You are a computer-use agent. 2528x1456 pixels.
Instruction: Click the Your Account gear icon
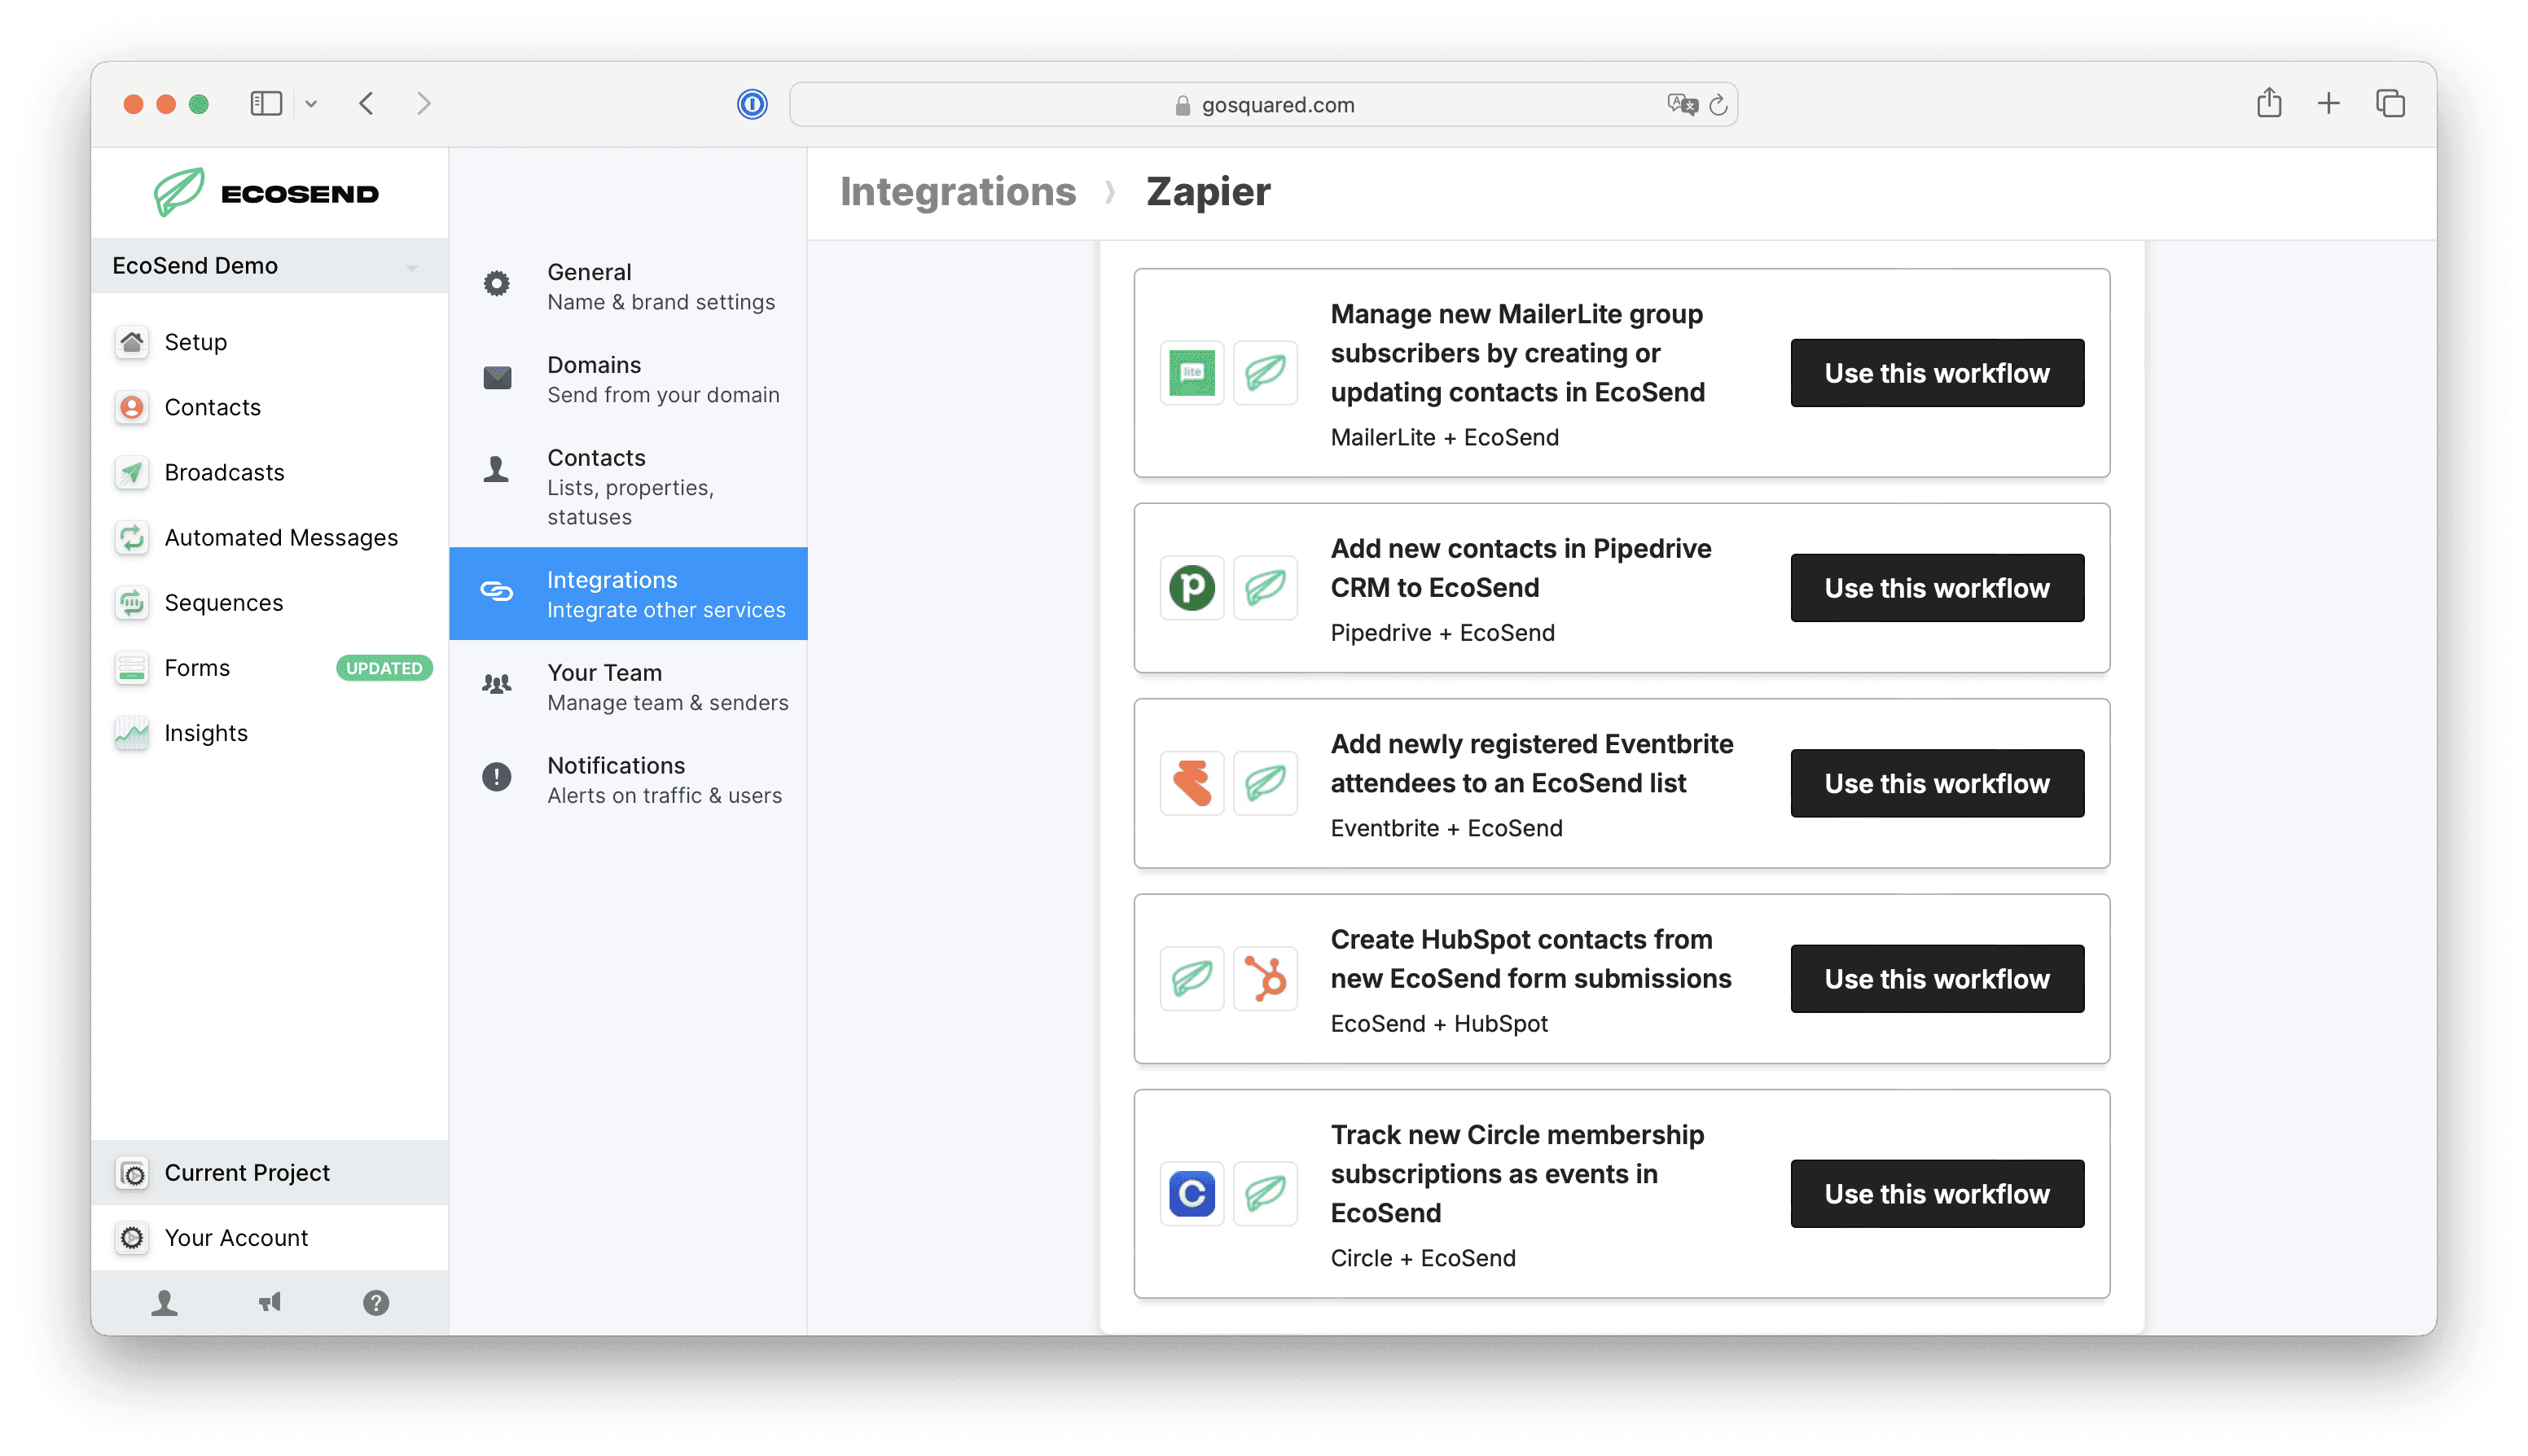point(132,1238)
